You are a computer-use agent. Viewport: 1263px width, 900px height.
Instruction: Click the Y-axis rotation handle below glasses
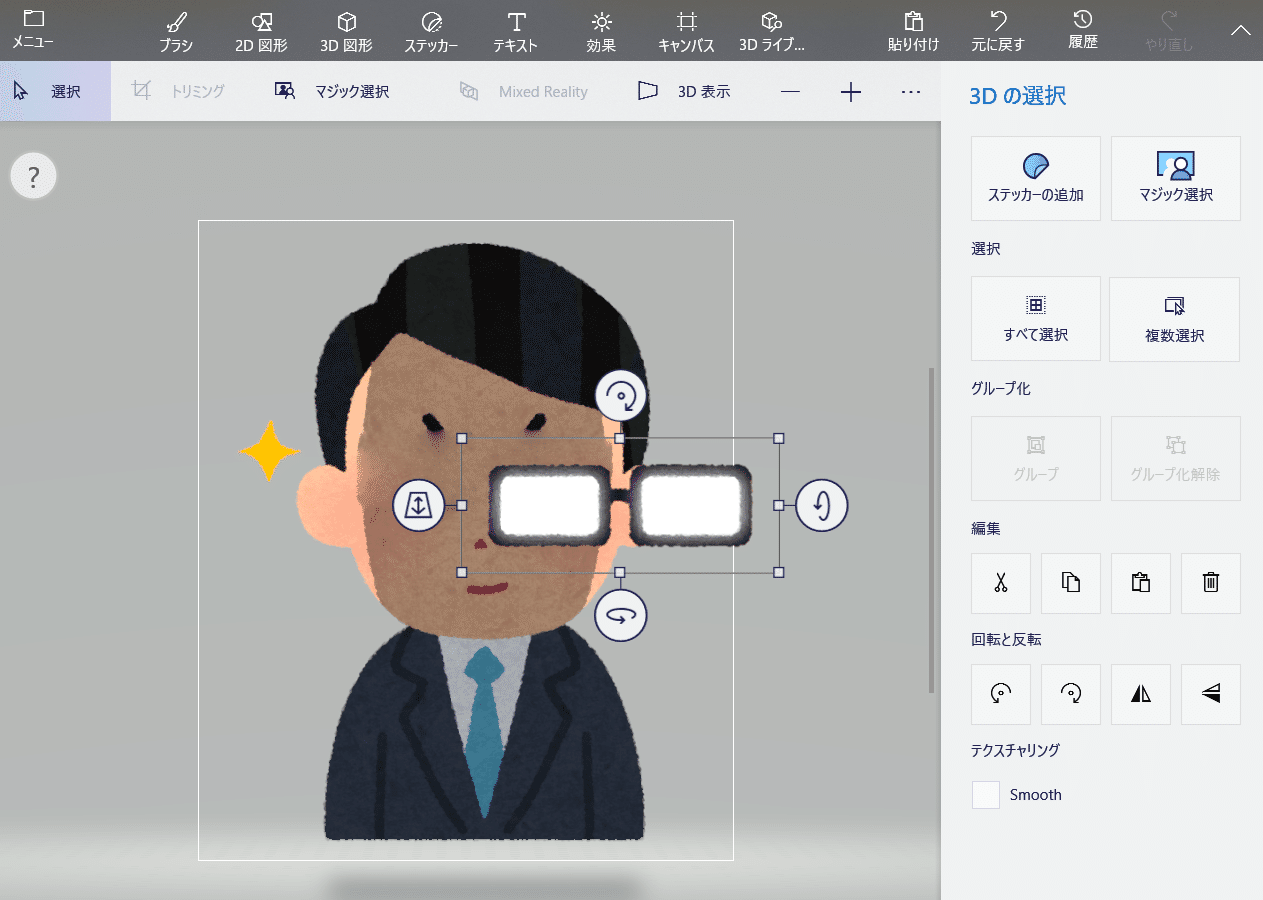(x=621, y=616)
